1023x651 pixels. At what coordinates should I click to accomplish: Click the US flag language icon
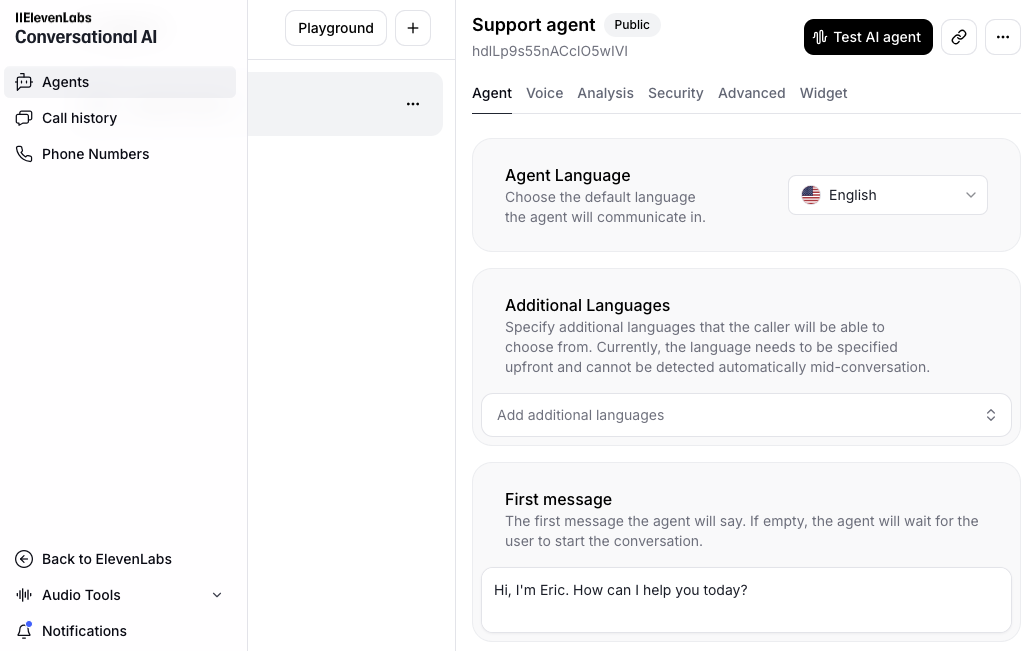point(811,195)
